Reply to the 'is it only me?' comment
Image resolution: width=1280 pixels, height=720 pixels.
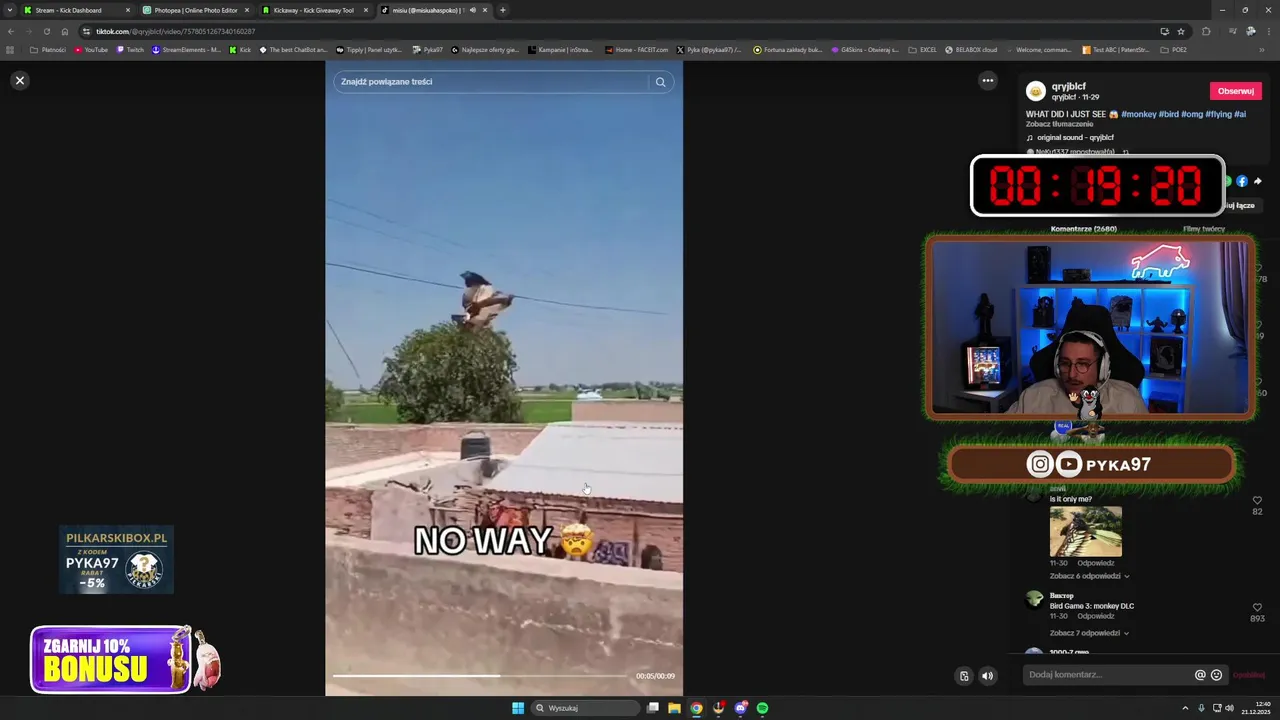tap(1095, 563)
